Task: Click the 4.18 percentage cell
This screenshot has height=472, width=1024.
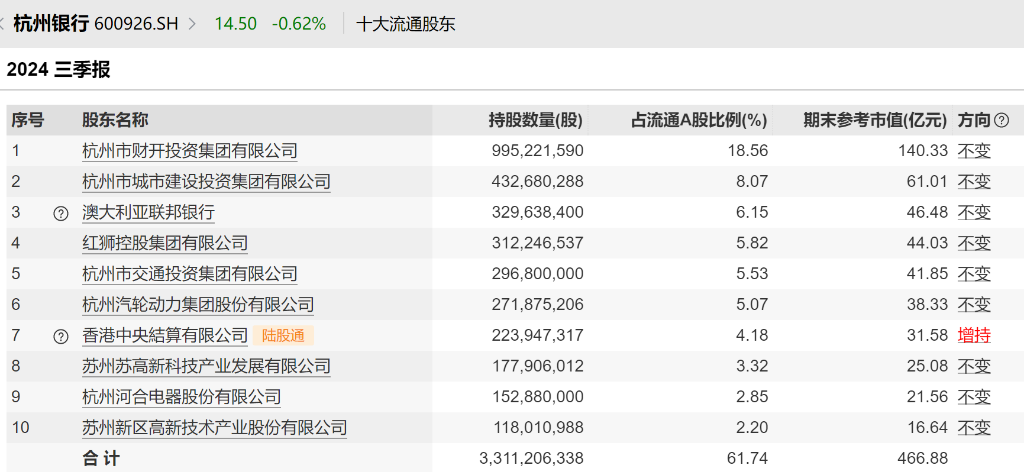Action: 752,336
